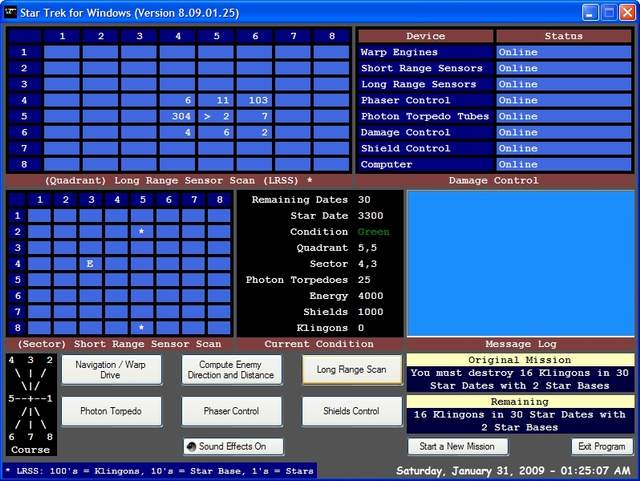Click Compute Enemy Direction and Distance

231,370
